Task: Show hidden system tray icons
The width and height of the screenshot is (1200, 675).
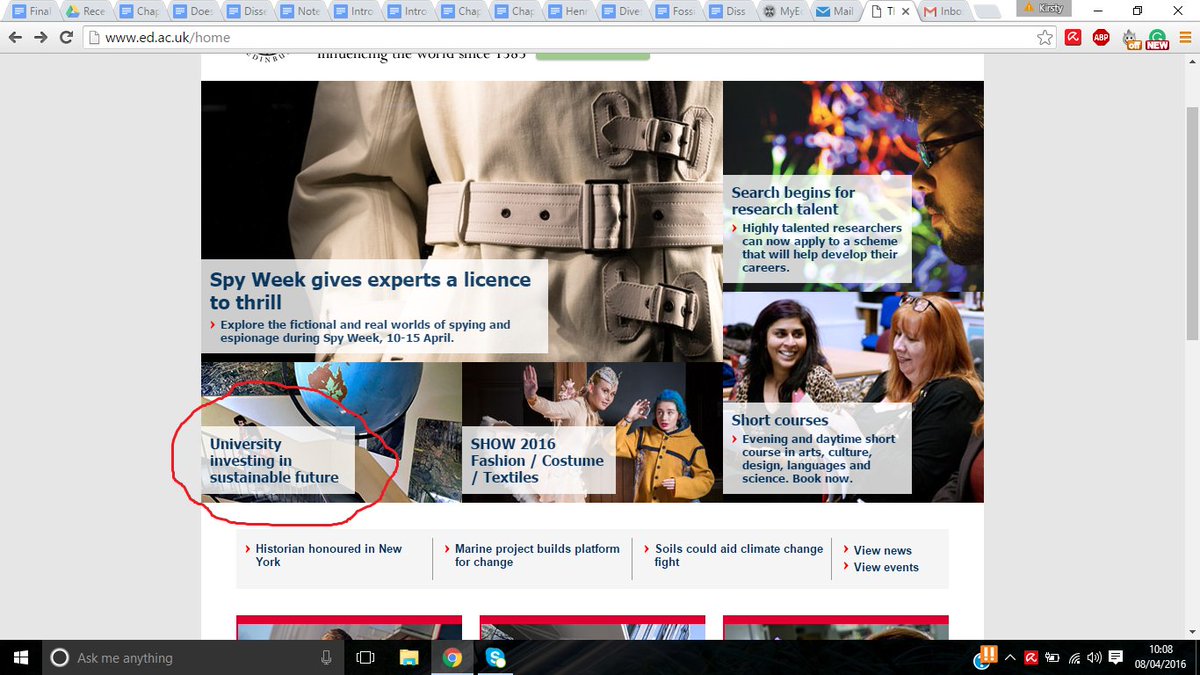Action: click(1009, 657)
